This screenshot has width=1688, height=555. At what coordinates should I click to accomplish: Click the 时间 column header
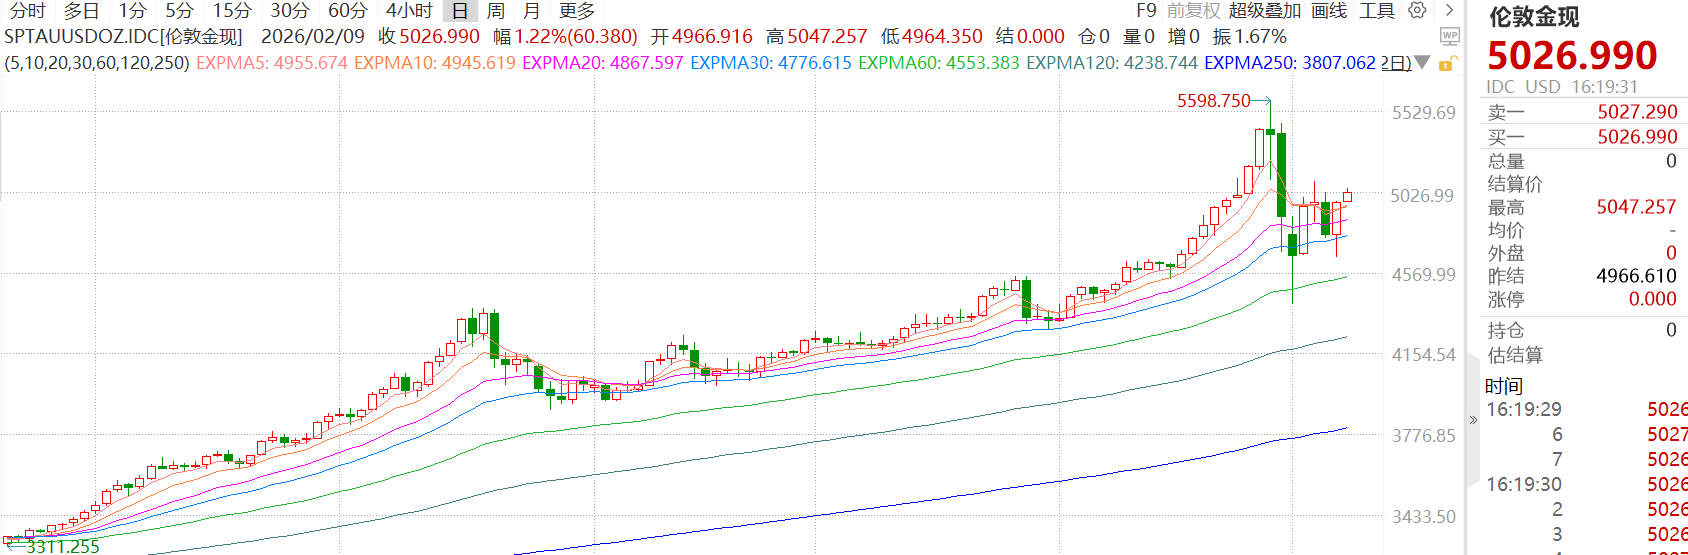(x=1504, y=386)
